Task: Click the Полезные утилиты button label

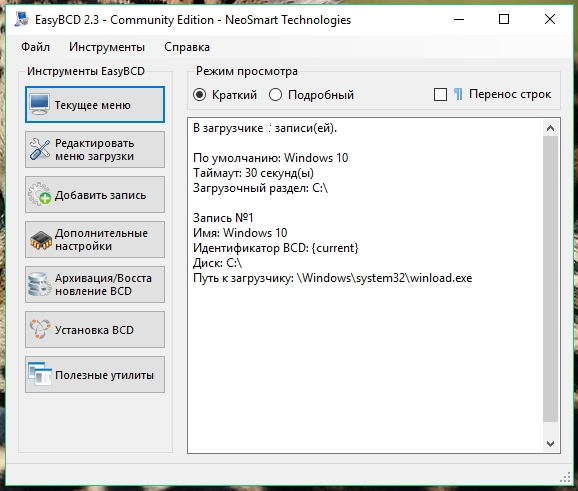Action: click(x=104, y=375)
